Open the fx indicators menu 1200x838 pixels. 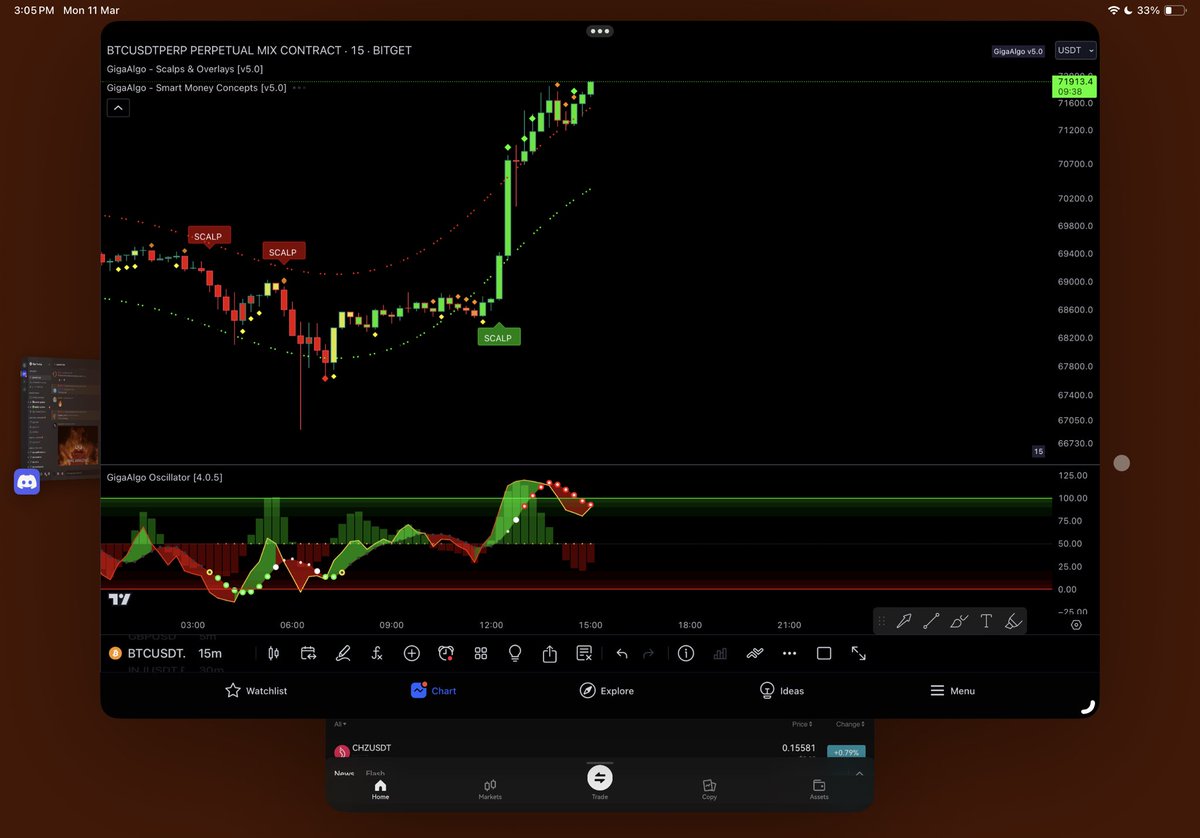pos(377,653)
